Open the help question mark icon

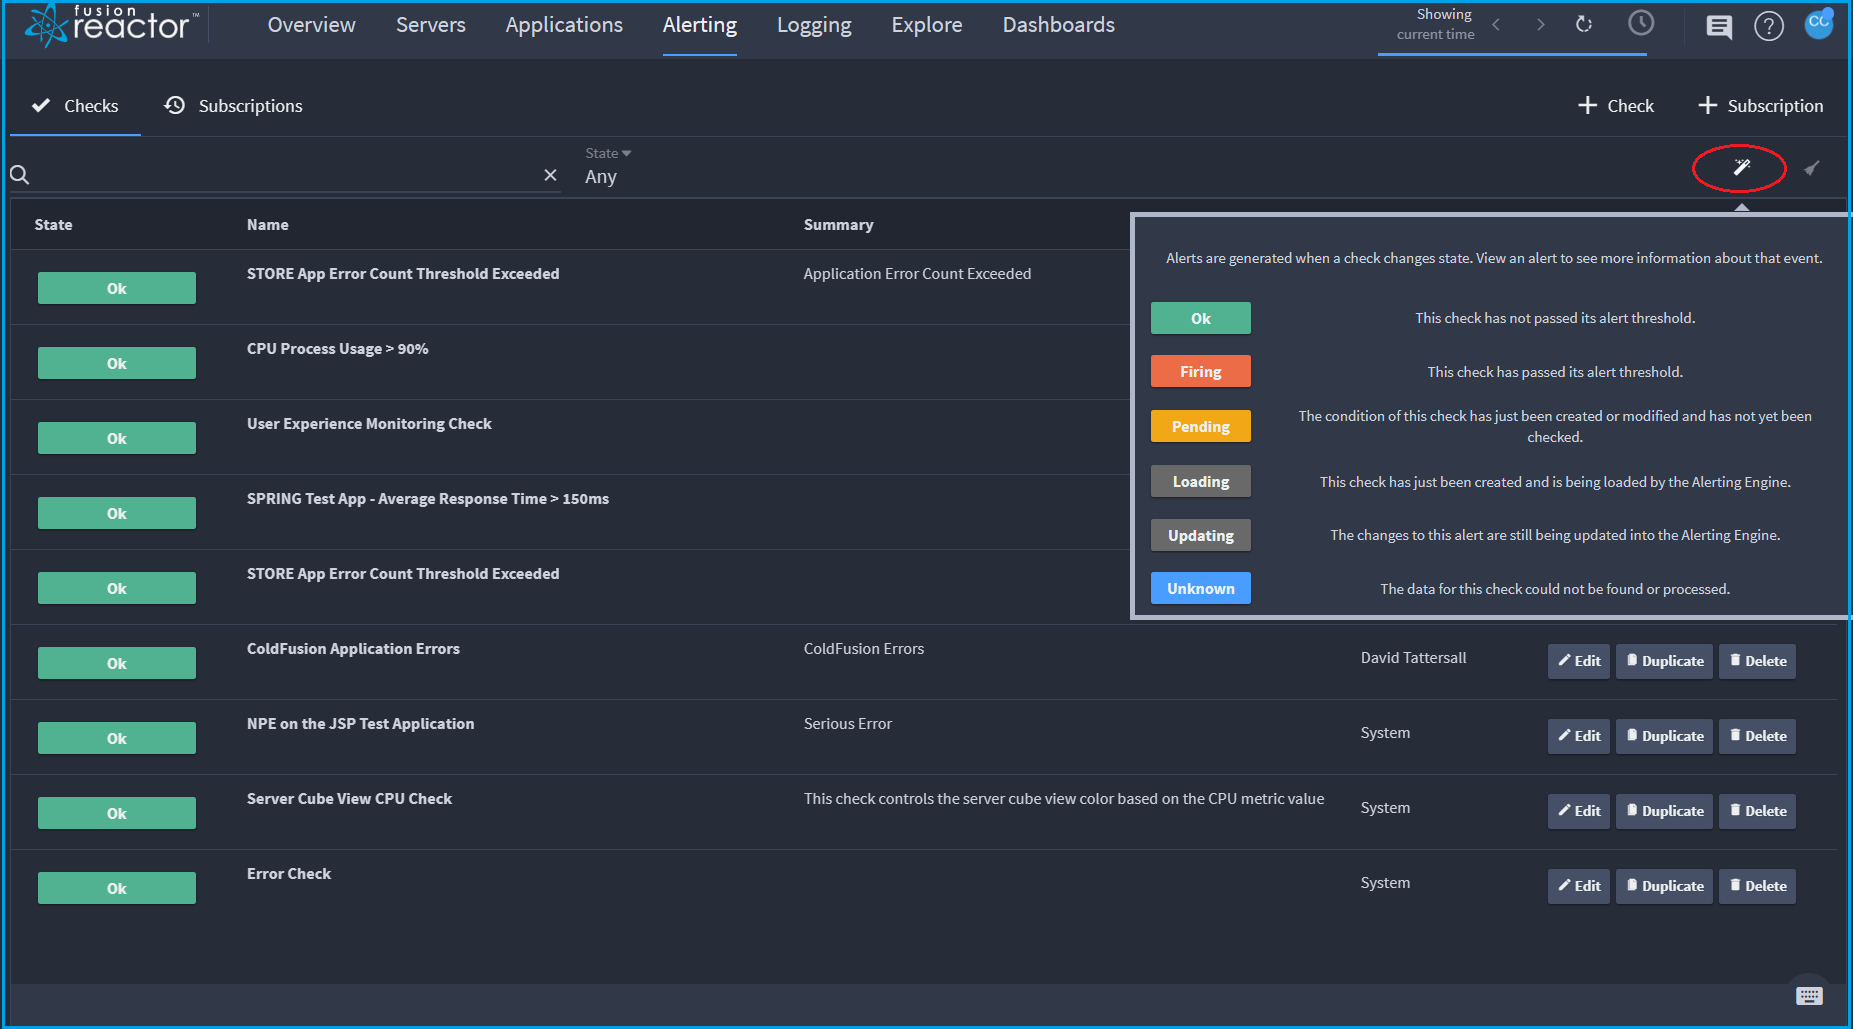coord(1769,26)
